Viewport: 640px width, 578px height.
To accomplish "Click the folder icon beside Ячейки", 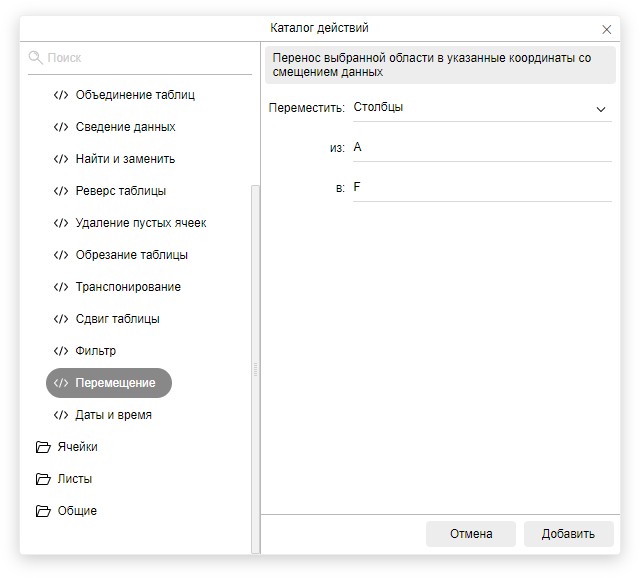I will click(43, 447).
